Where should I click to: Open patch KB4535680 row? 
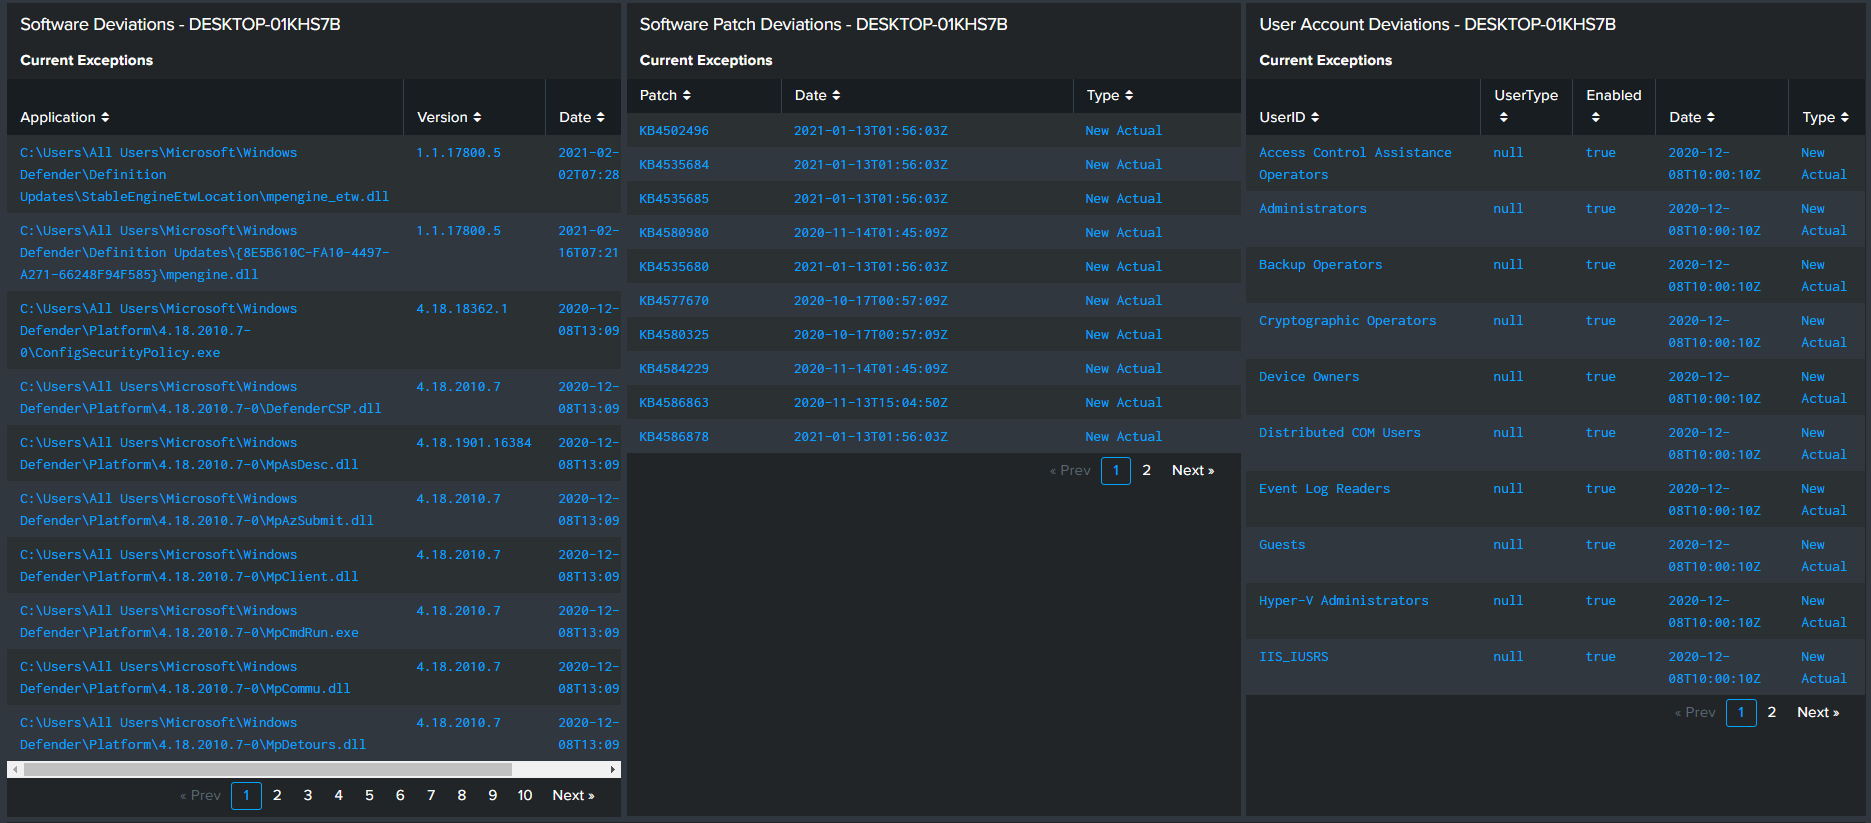point(934,266)
